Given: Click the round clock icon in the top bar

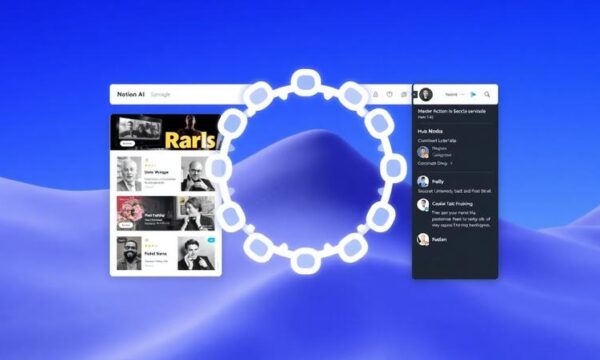Looking at the screenshot, I should pos(390,94).
